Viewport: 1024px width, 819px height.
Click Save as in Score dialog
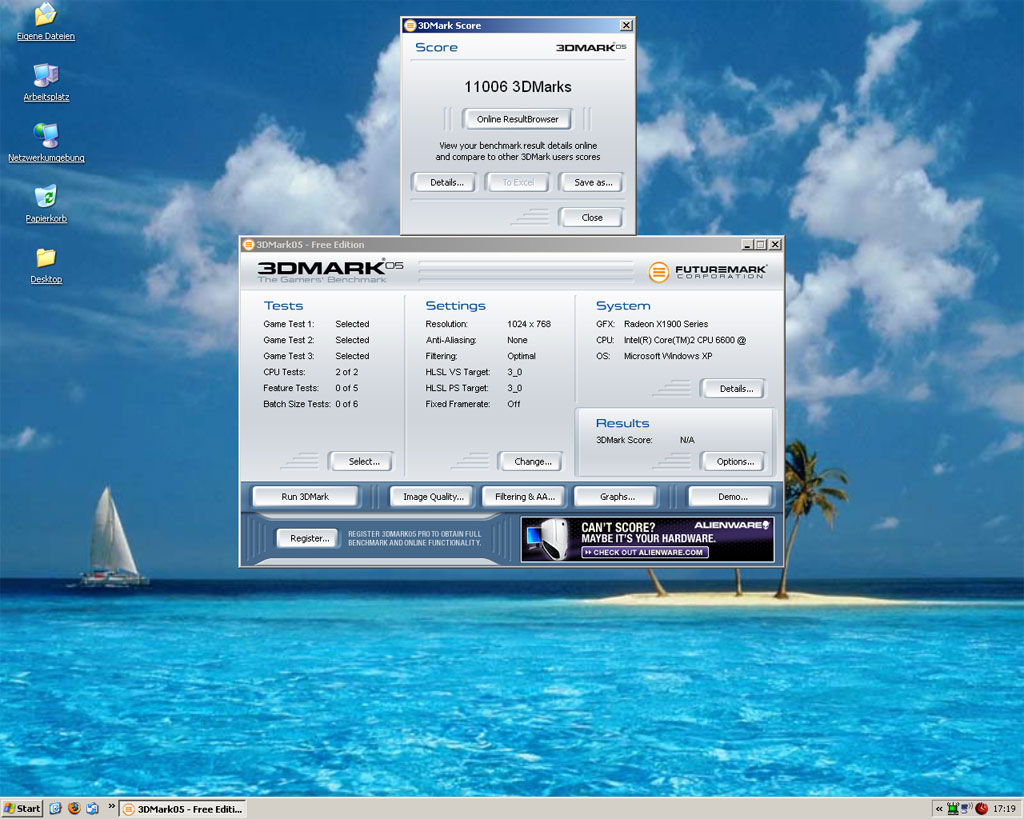click(x=593, y=182)
